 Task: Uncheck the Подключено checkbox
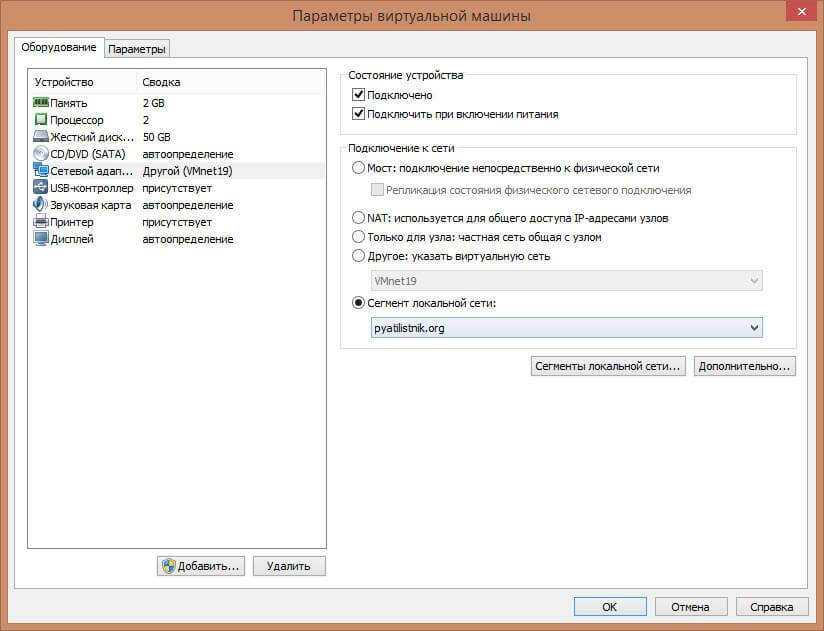(359, 95)
